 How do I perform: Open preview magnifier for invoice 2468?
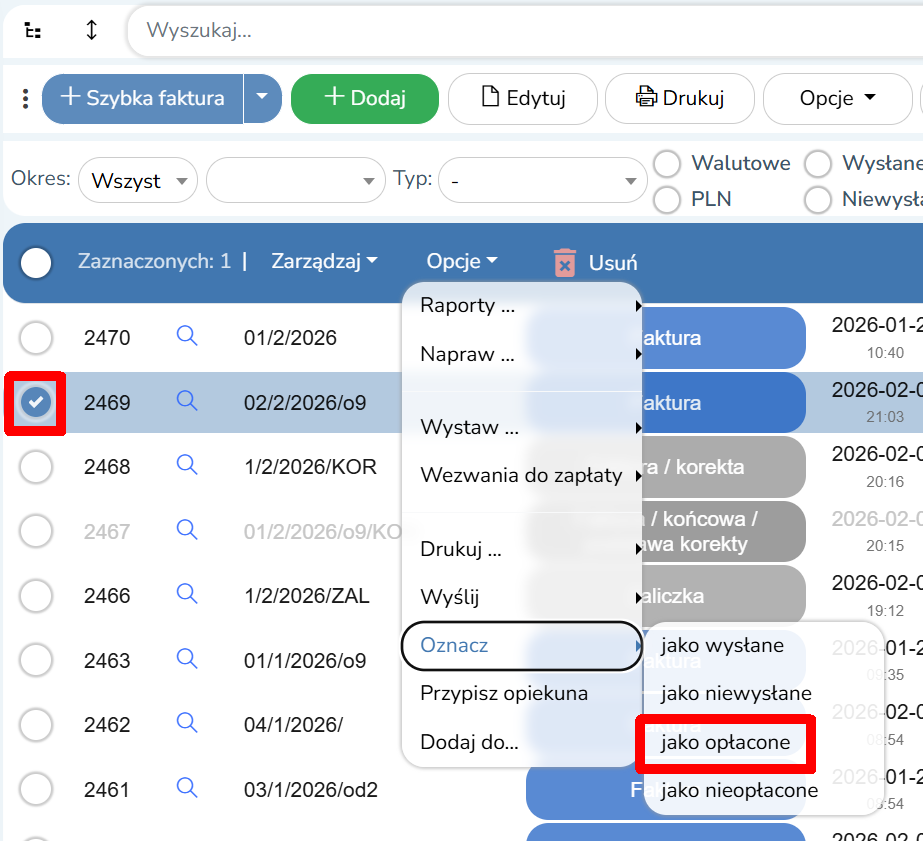coord(187,465)
